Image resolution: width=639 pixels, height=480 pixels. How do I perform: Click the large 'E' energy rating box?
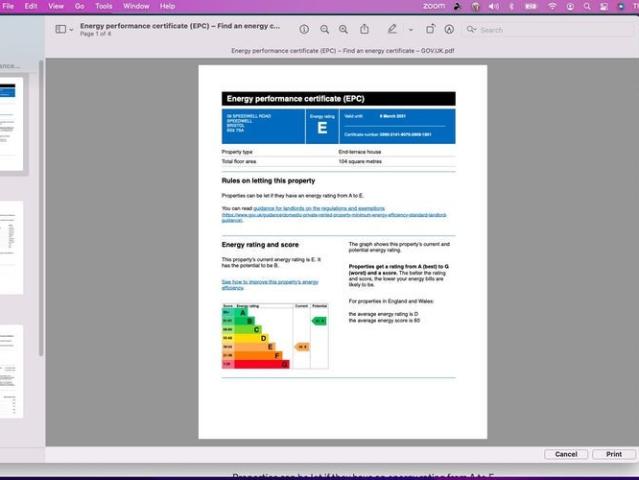click(322, 126)
